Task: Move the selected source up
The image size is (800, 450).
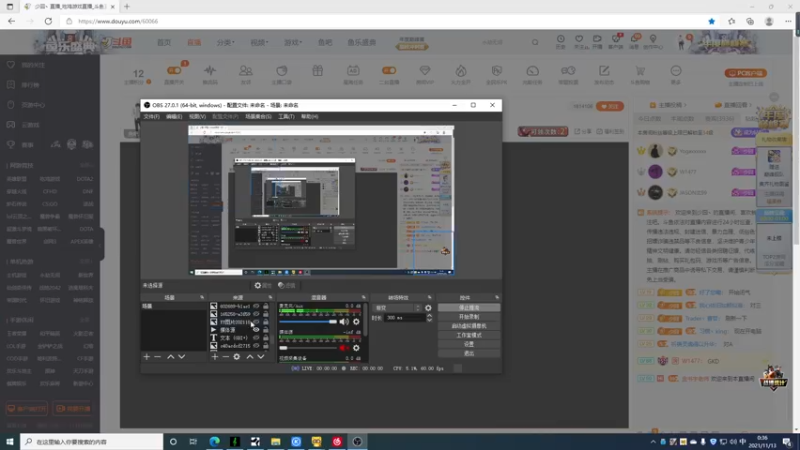Action: [250, 357]
